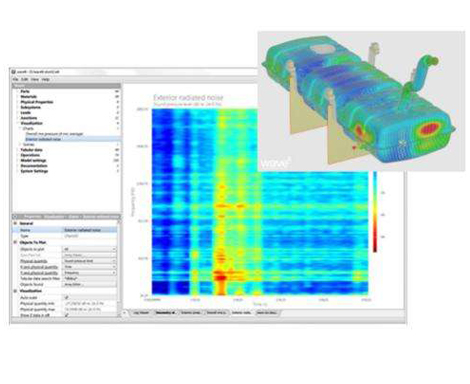Viewport: 470px width, 384px height.
Task: Open the Physical quantity dropdown
Action: 89,261
